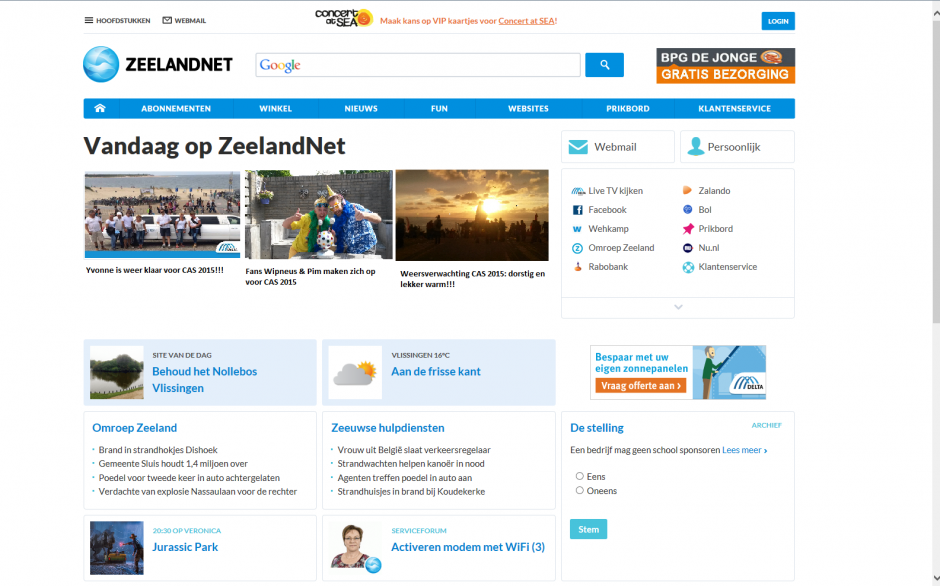
Task: Click the Webmail envelope icon in top bar
Action: coord(167,20)
